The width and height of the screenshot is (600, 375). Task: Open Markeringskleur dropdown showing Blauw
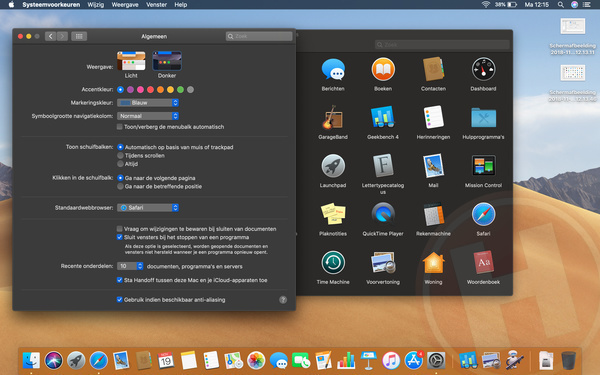pyautogui.click(x=148, y=103)
